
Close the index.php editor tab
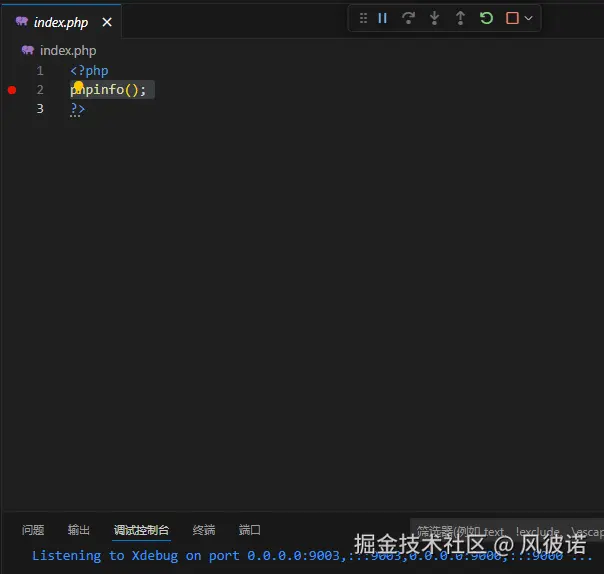tap(107, 22)
